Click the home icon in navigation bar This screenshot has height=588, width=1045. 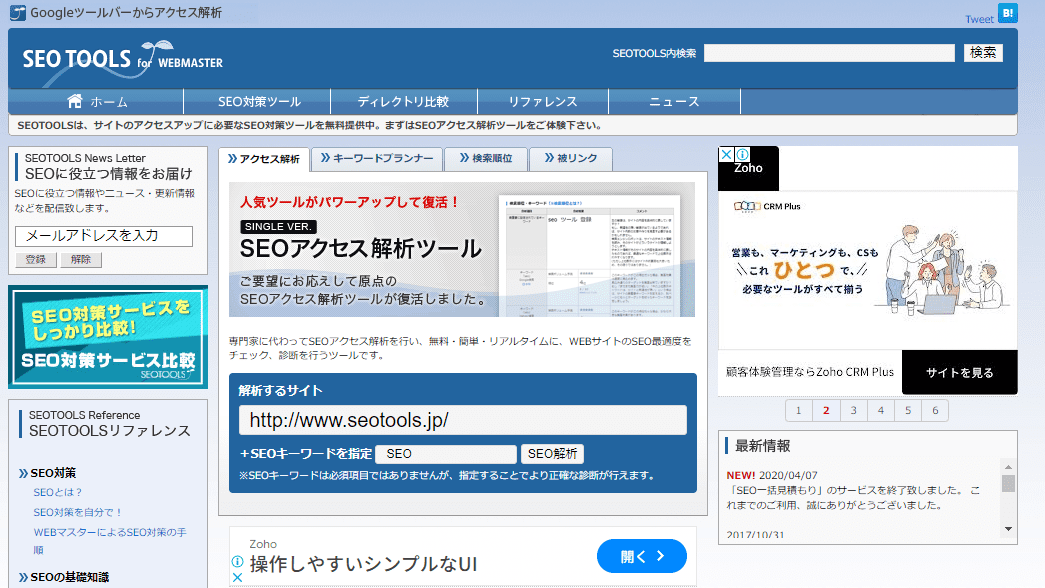(75, 101)
